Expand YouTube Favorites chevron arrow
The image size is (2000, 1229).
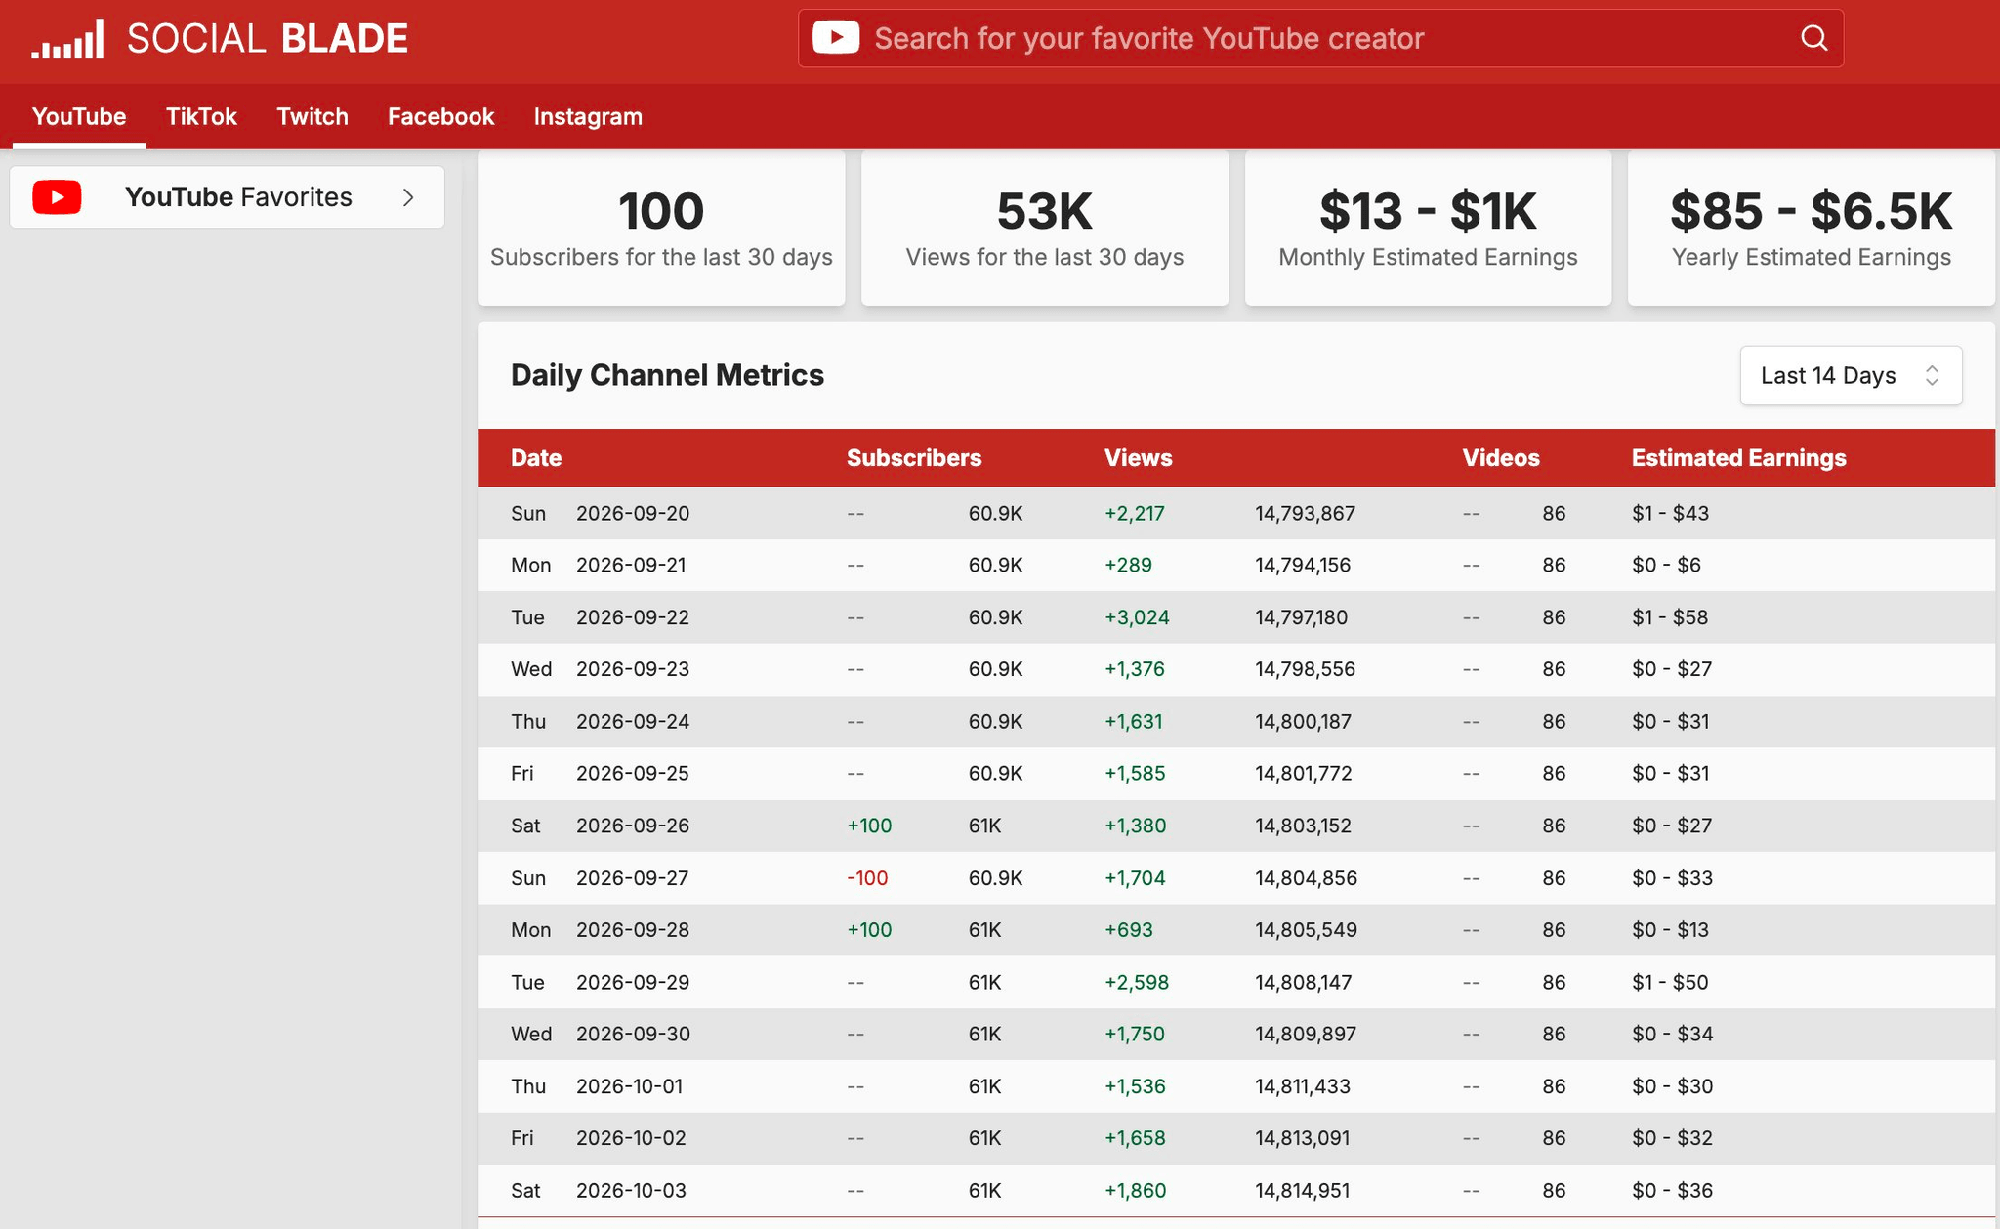coord(408,197)
